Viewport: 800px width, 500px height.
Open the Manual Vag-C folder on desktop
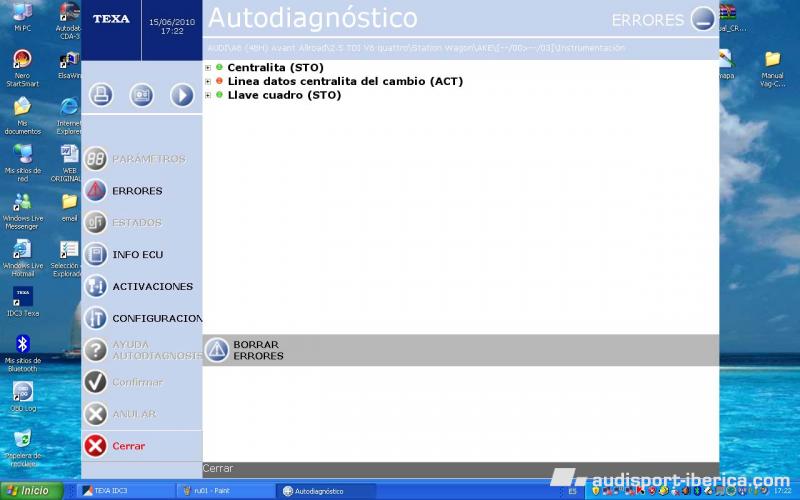[x=772, y=69]
